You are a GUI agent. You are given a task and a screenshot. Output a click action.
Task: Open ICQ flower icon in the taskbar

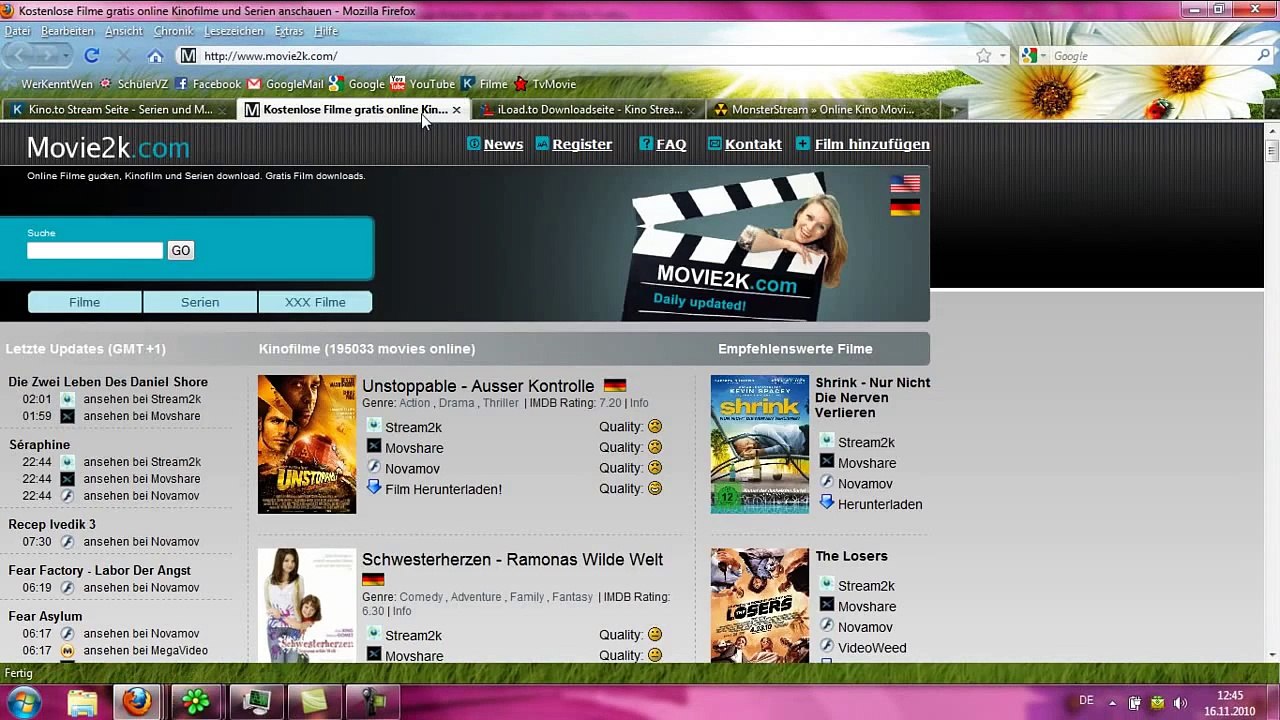pyautogui.click(x=196, y=702)
